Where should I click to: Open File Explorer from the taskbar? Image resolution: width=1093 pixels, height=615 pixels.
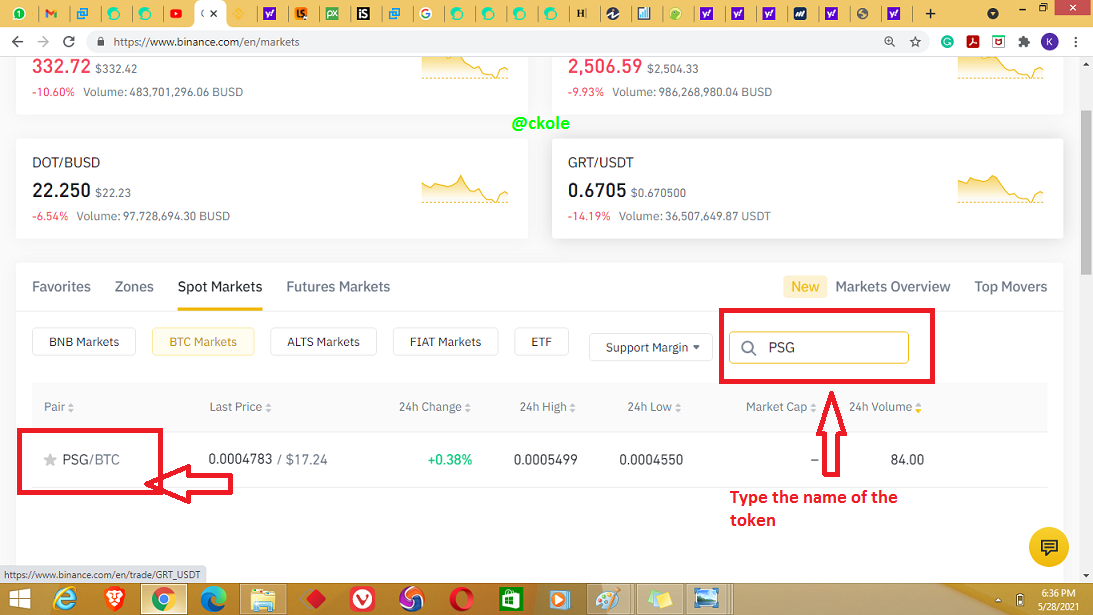click(263, 599)
